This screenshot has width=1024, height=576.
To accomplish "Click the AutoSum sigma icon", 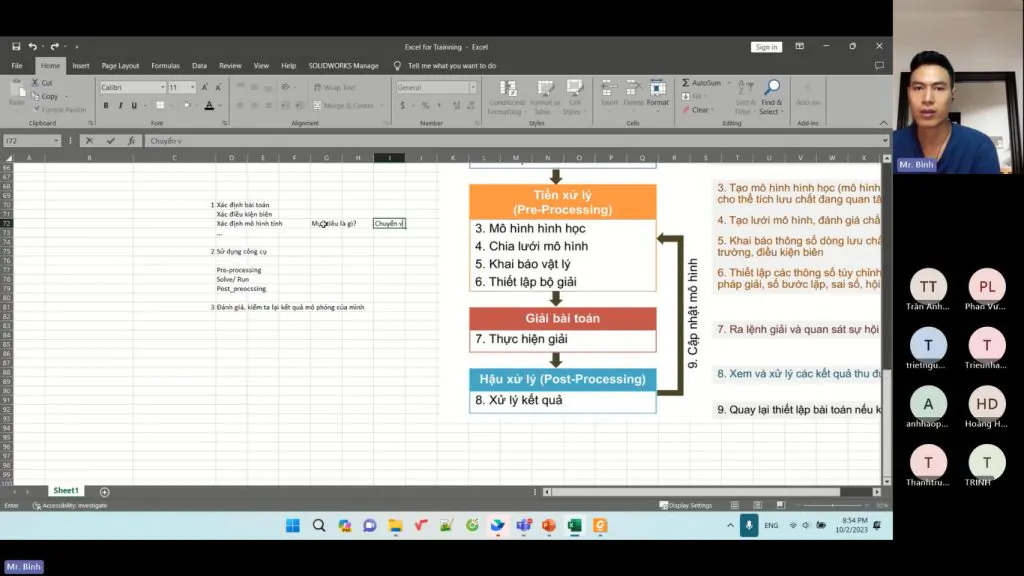I will [686, 83].
